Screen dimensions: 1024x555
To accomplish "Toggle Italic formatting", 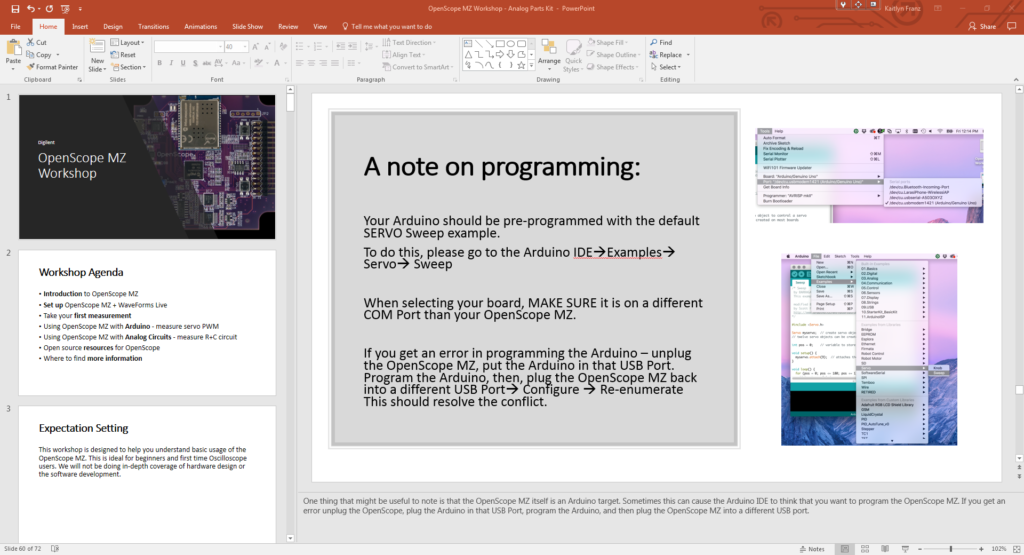I will [x=171, y=63].
